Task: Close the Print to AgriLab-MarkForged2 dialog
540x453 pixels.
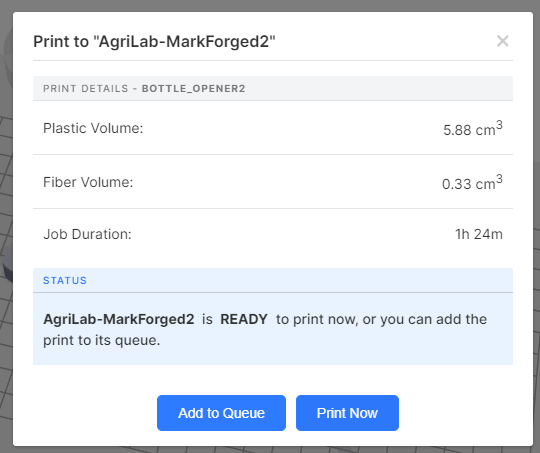Action: (502, 41)
